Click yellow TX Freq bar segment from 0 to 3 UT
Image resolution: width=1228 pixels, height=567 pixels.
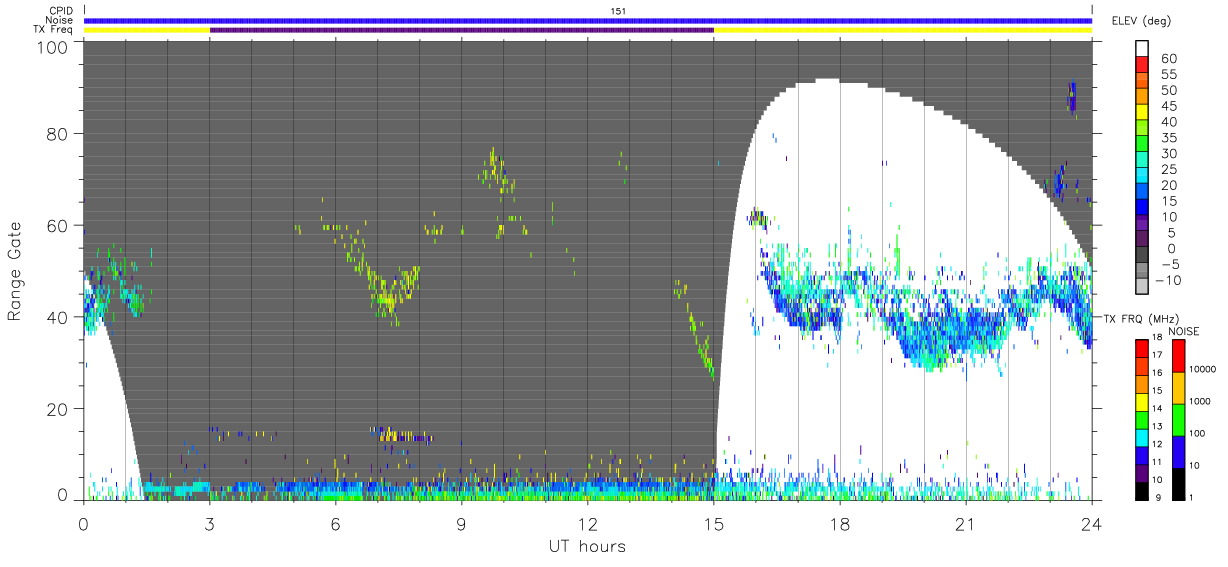tap(147, 30)
